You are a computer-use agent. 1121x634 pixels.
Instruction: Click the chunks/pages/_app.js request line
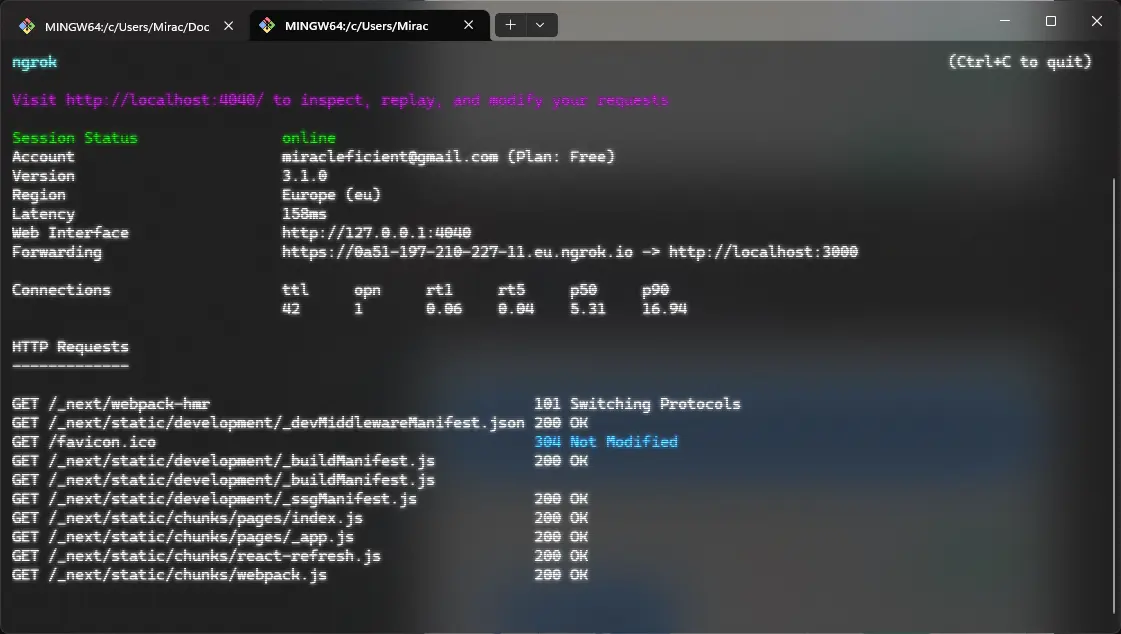pos(182,537)
